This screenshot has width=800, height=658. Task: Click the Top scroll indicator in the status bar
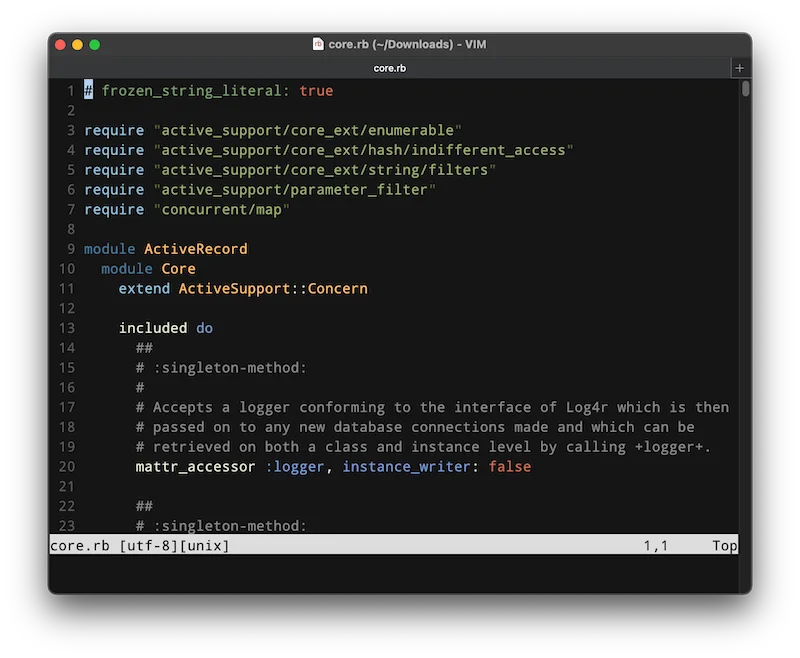point(725,545)
